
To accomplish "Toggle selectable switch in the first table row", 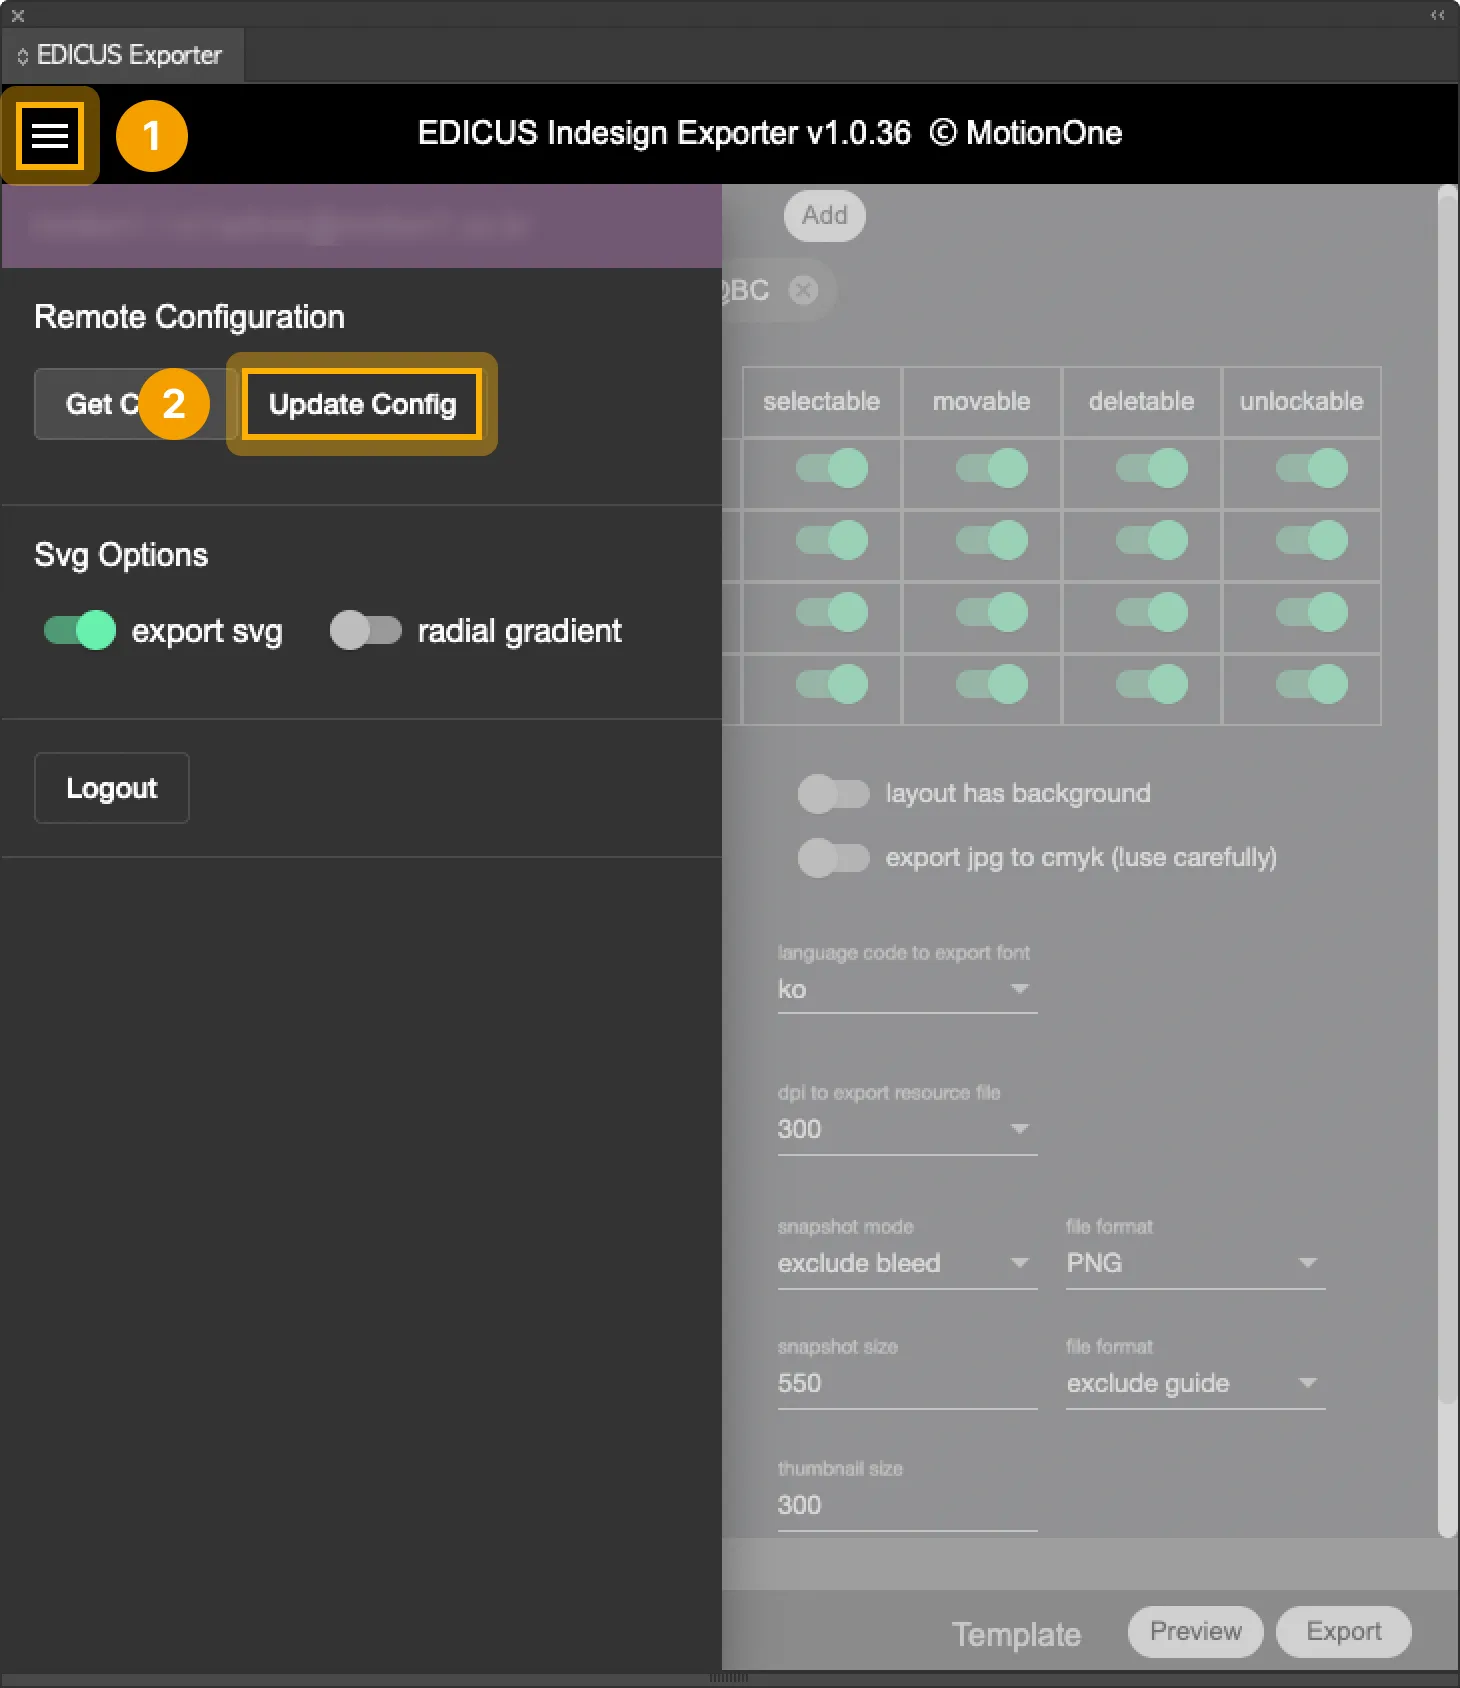I will (832, 468).
